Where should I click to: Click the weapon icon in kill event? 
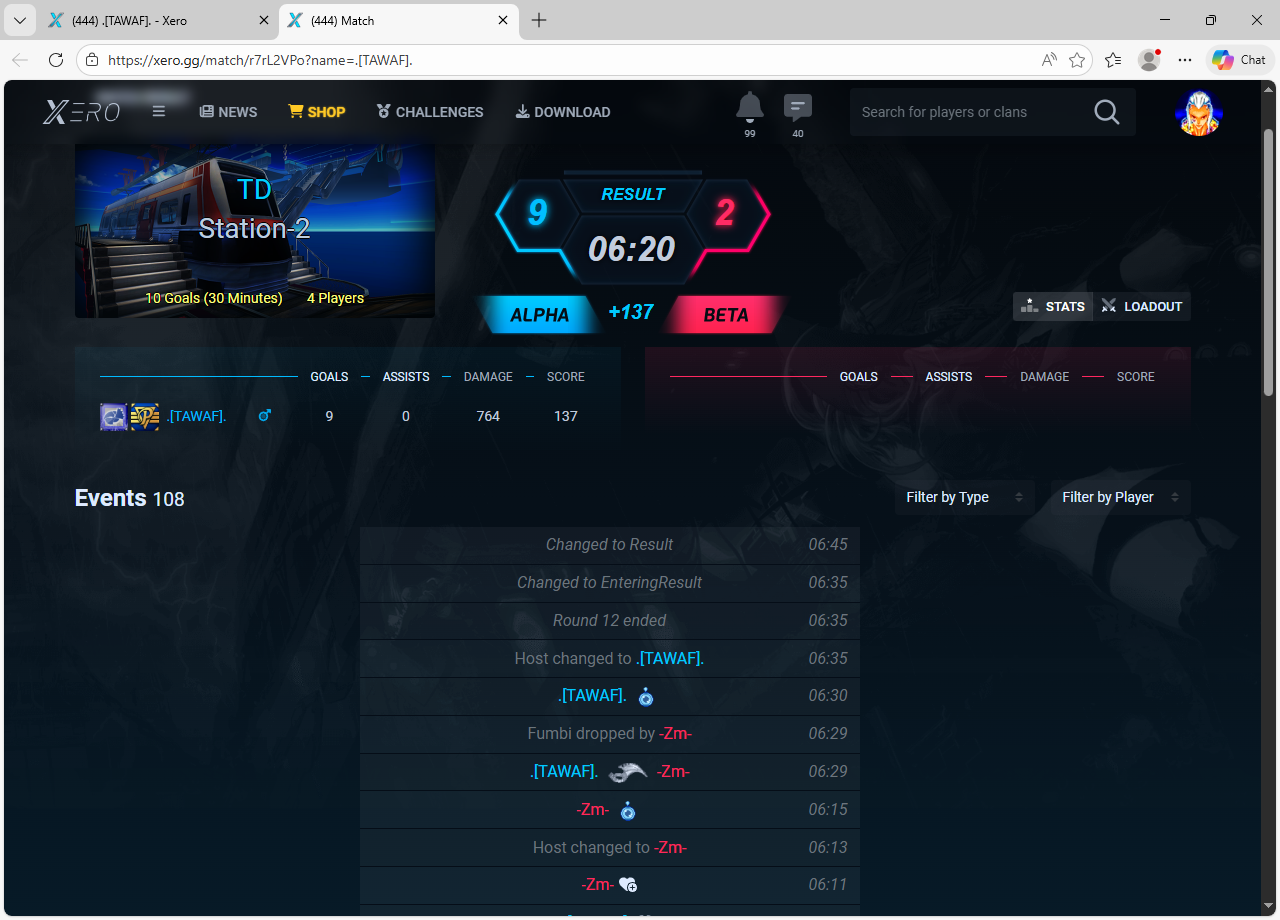pos(628,771)
